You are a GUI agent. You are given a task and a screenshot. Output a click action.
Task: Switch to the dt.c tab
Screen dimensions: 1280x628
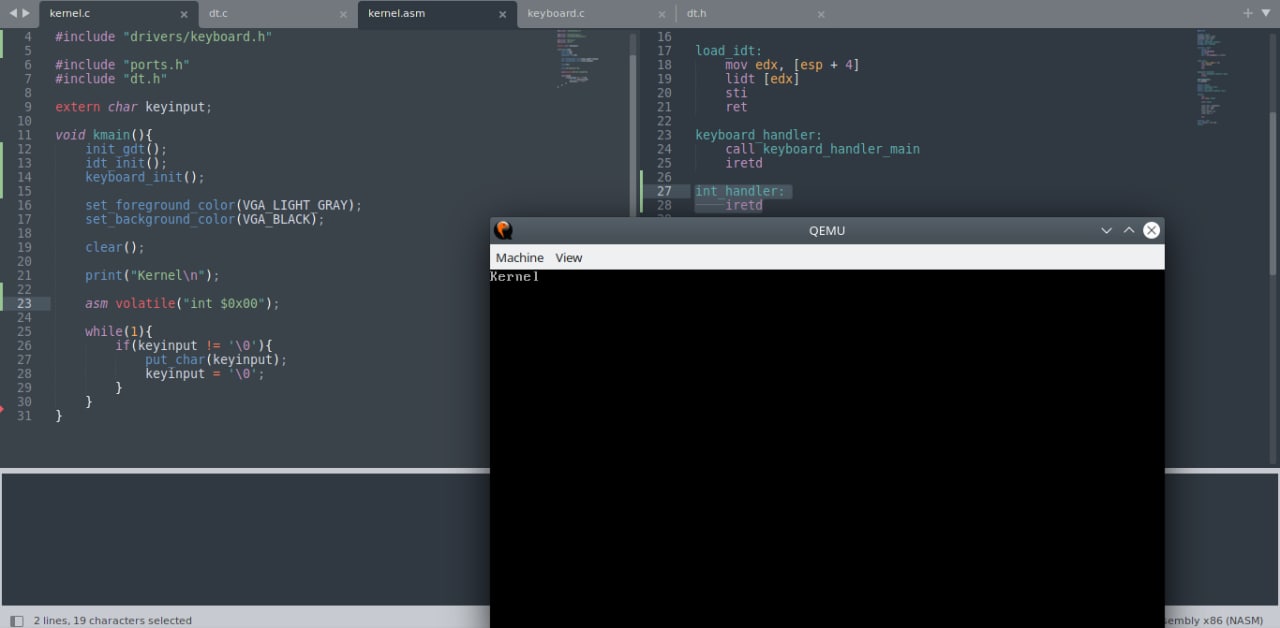click(x=218, y=14)
